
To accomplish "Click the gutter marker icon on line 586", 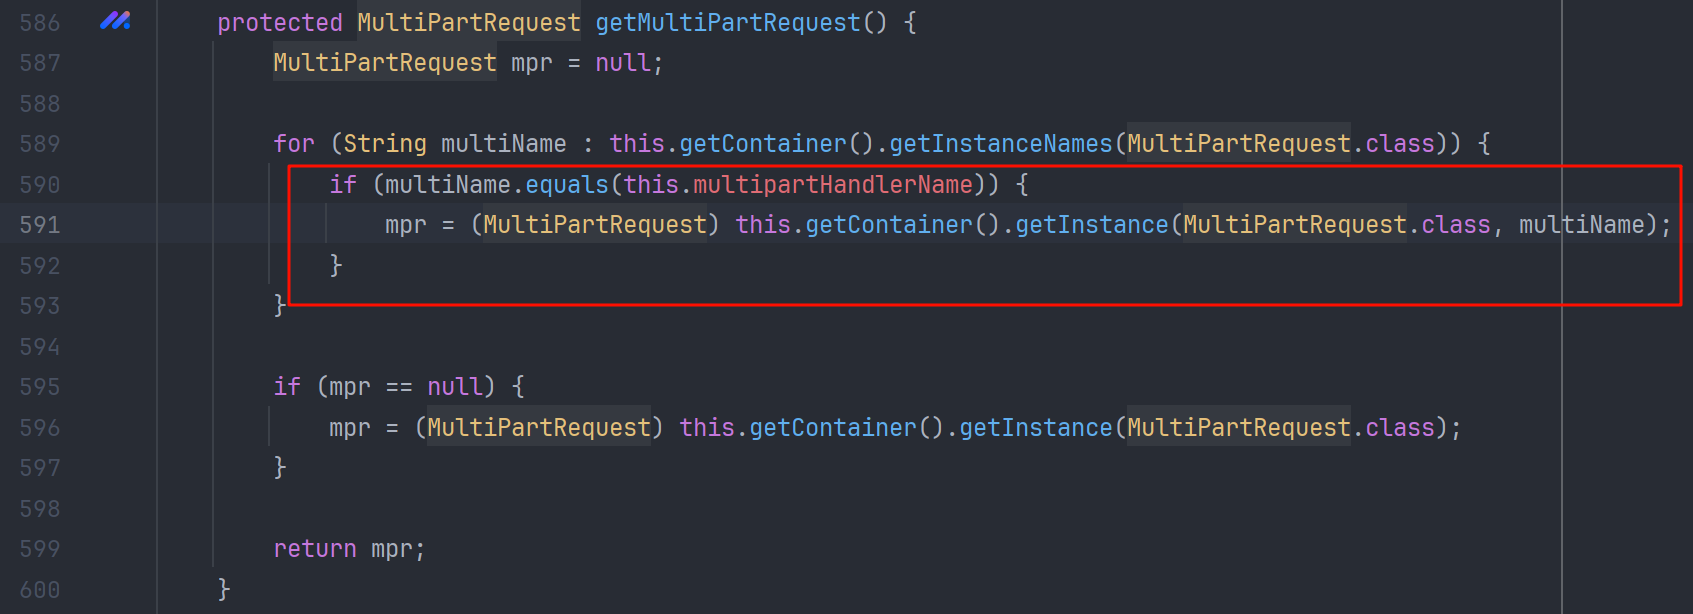I will (x=115, y=21).
